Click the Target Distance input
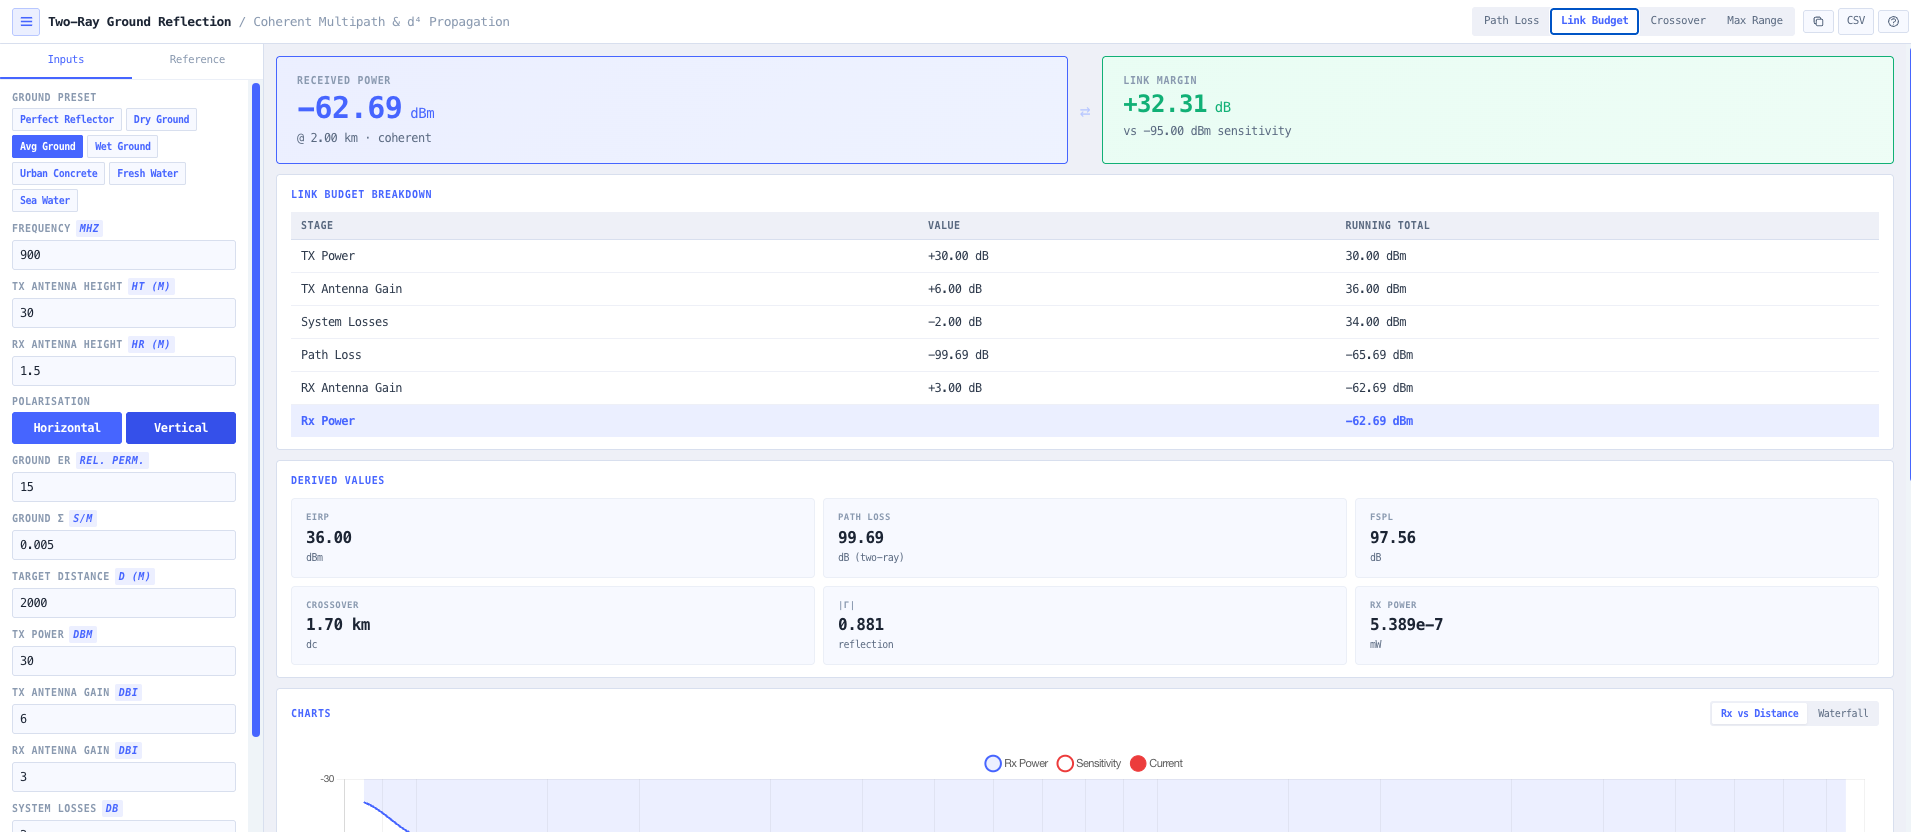This screenshot has width=1911, height=832. 124,603
